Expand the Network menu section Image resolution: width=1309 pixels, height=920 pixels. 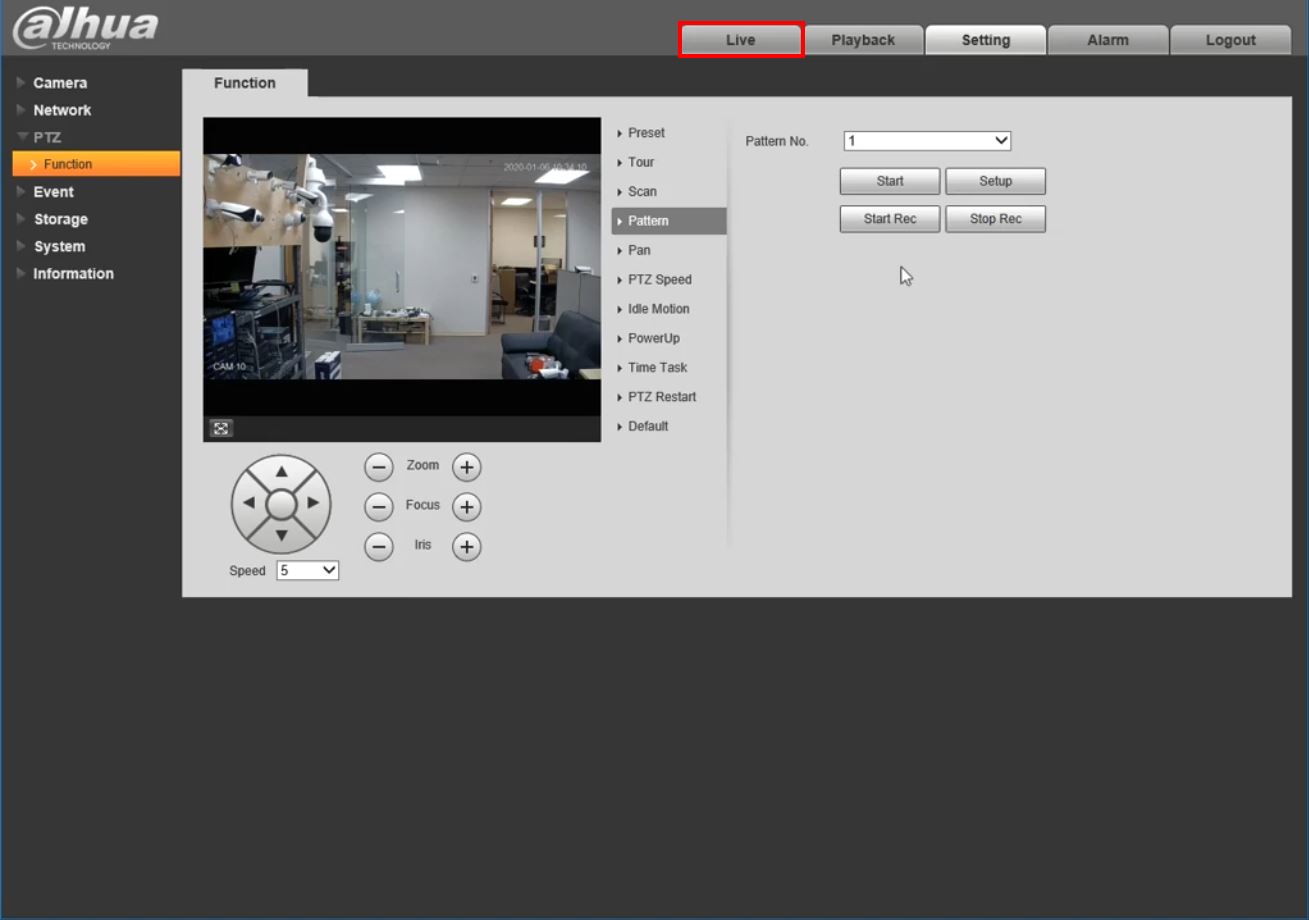tap(62, 110)
